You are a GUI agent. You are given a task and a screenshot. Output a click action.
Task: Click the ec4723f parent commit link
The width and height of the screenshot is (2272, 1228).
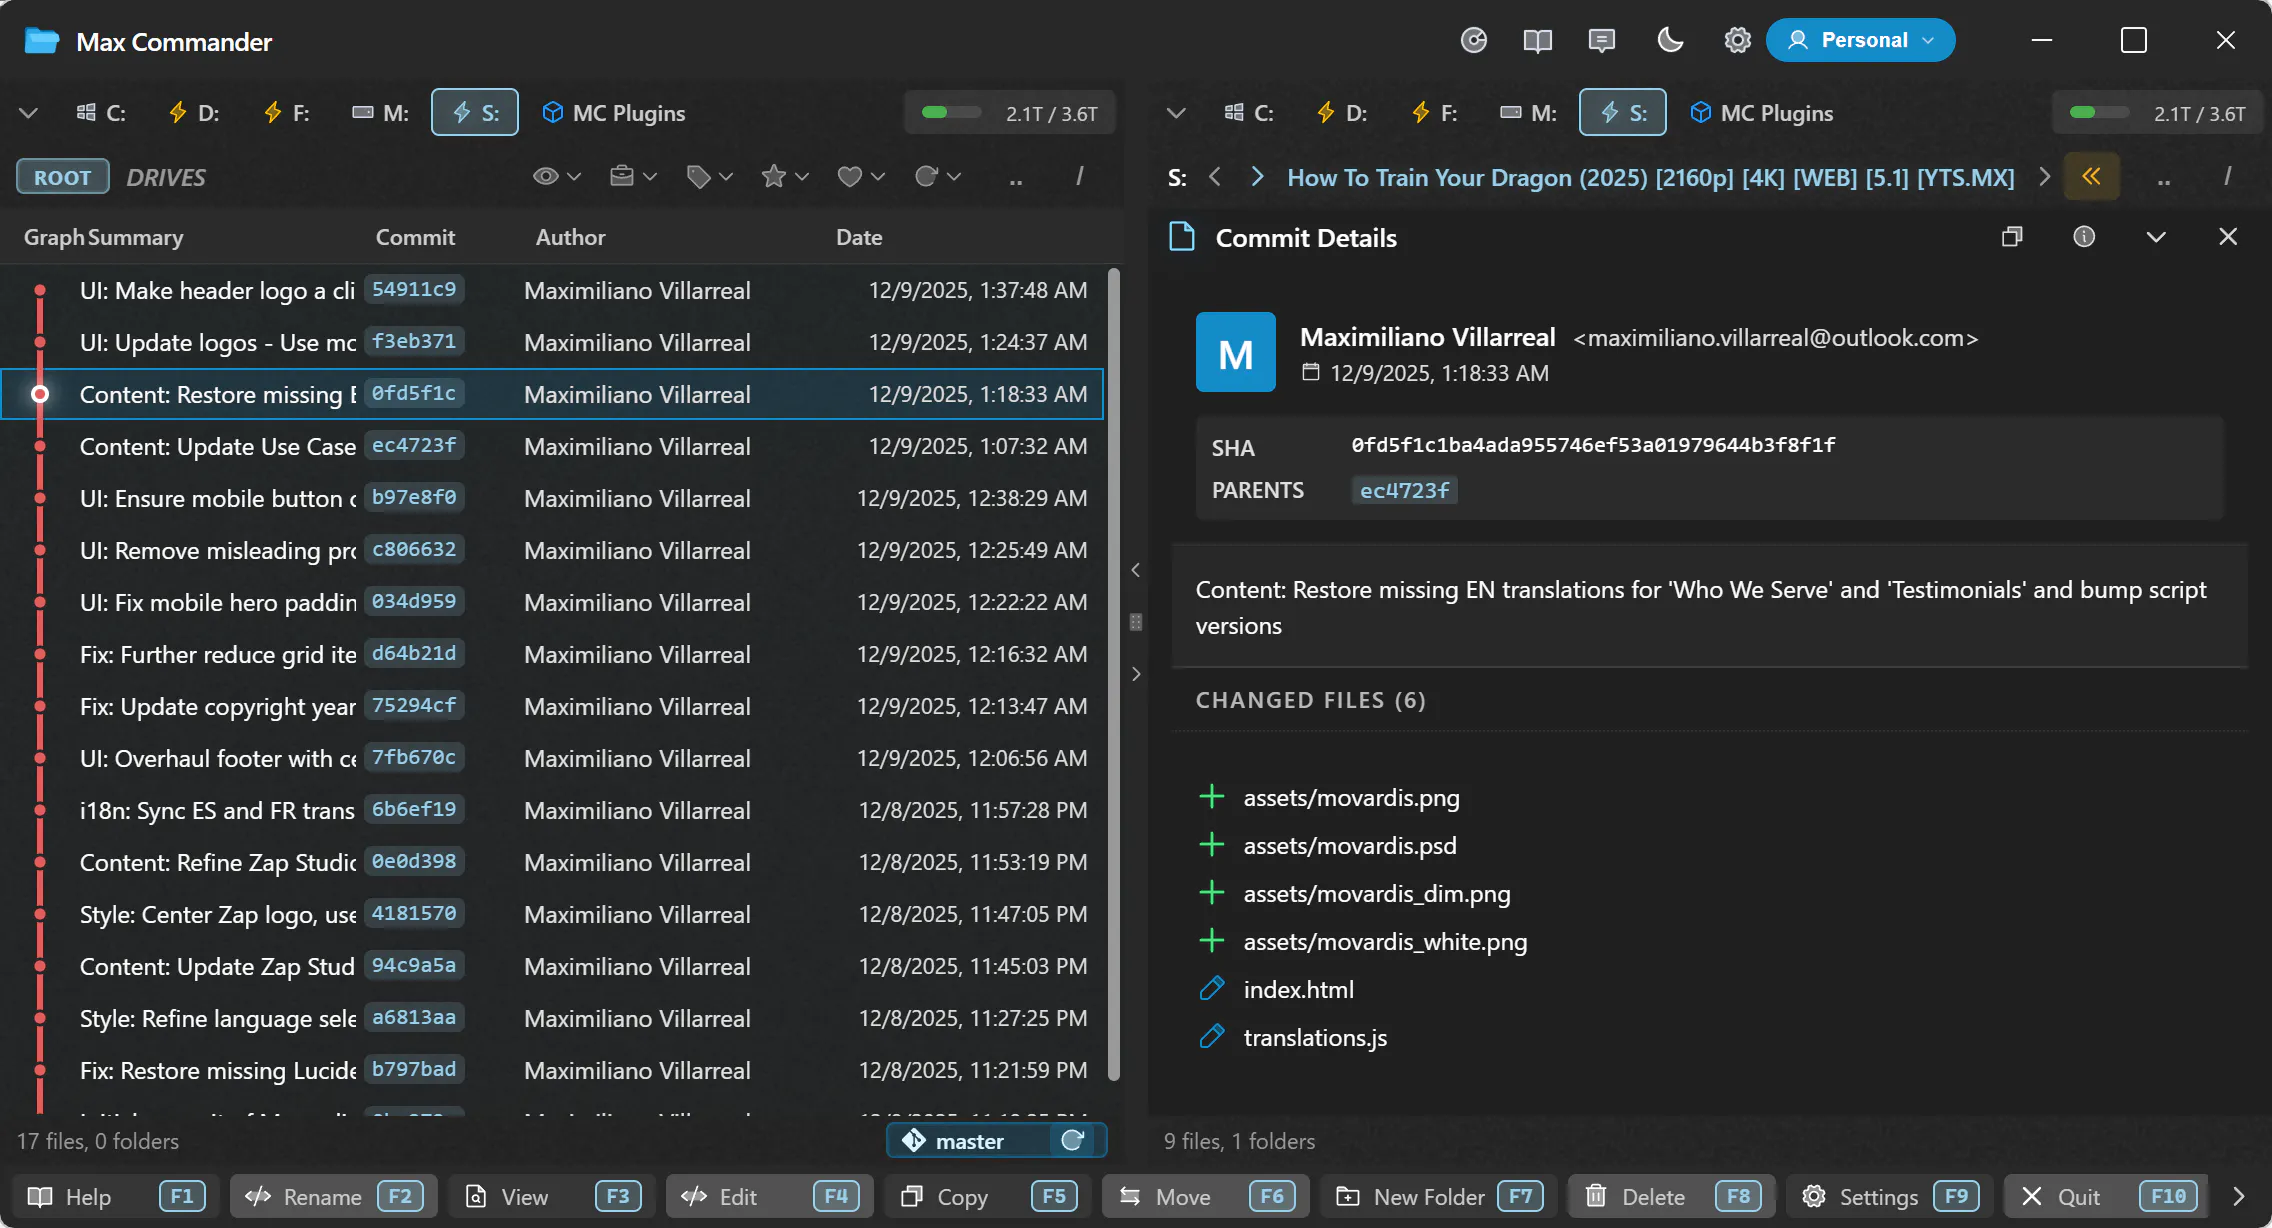[x=1404, y=490]
